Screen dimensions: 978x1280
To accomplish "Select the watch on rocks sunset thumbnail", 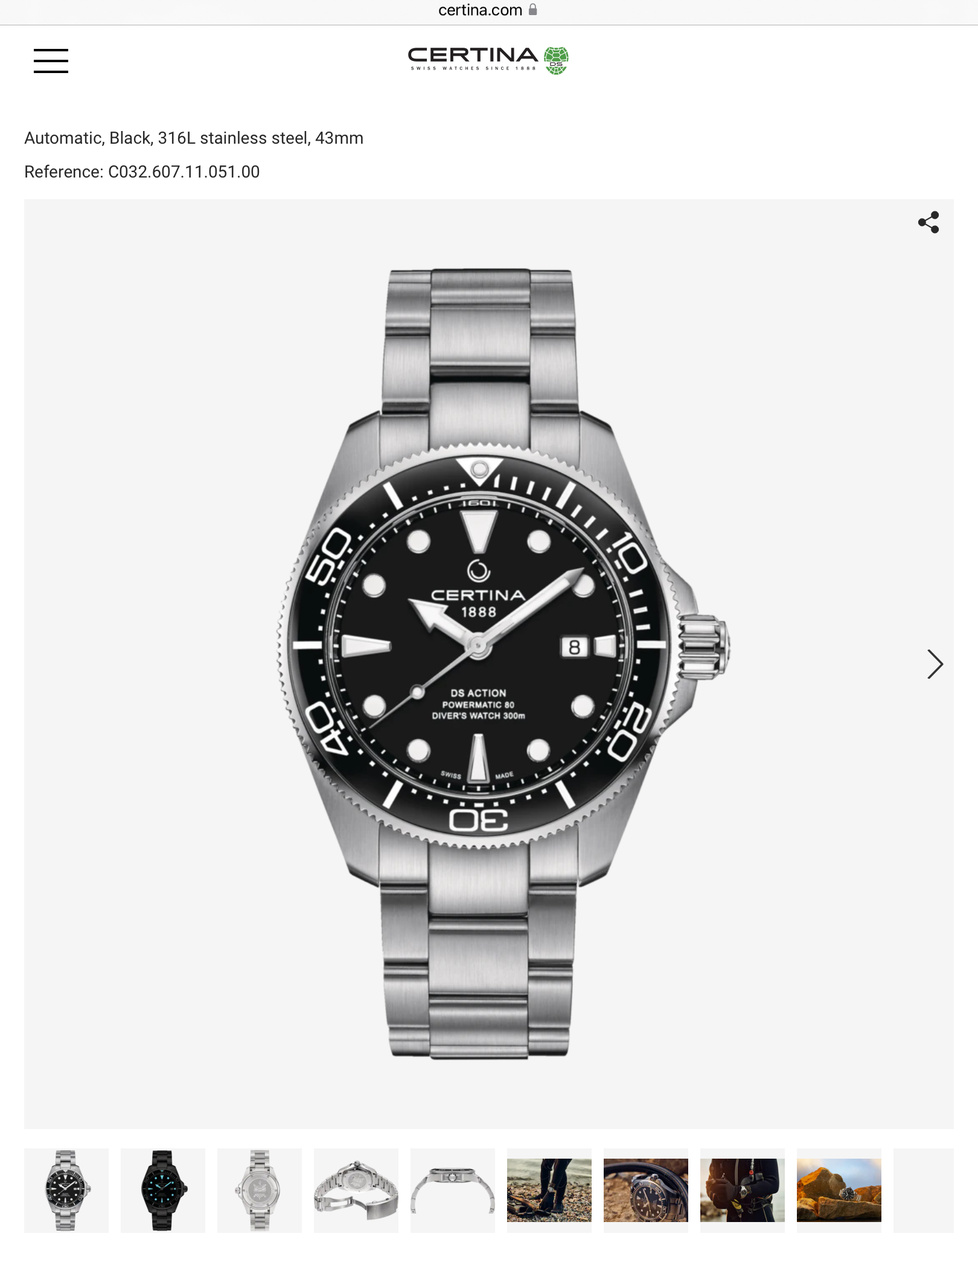I will 839,1190.
